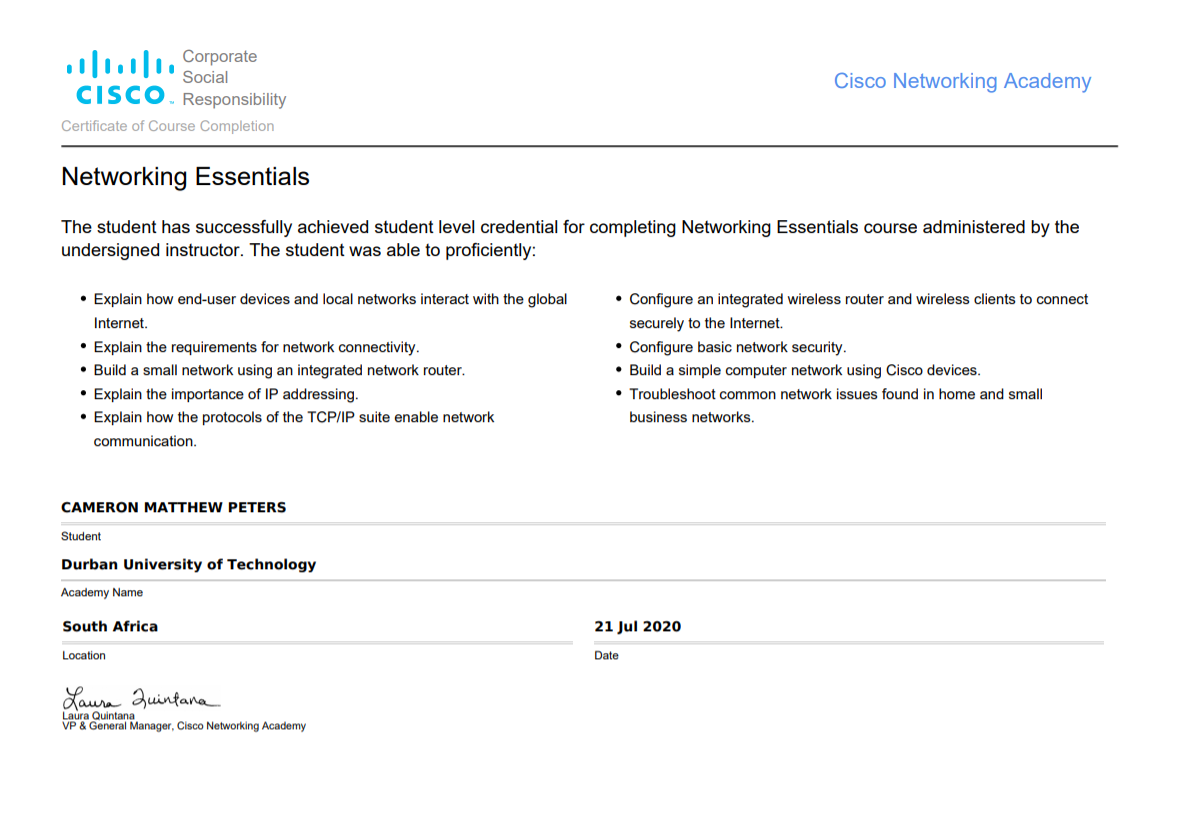Click the integrated wireless router bullet
The image size is (1177, 829).
pyautogui.click(x=858, y=300)
